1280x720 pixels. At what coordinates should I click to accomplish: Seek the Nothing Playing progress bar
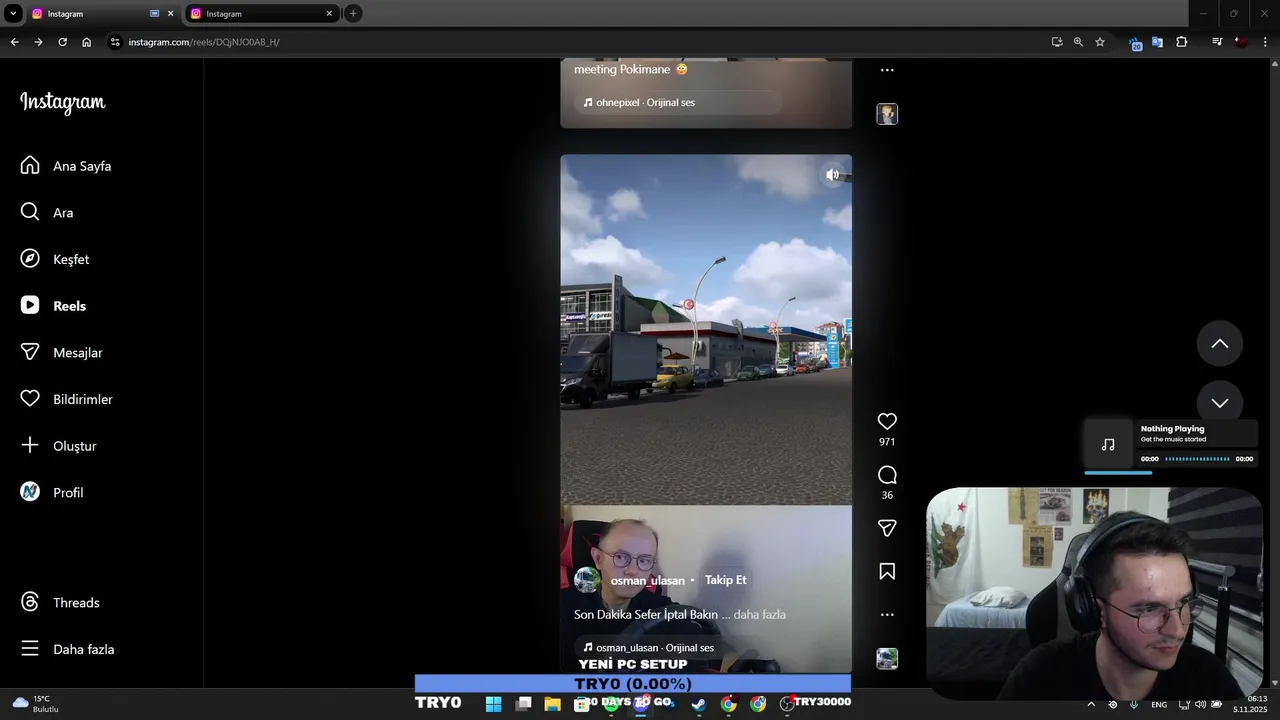click(1197, 459)
